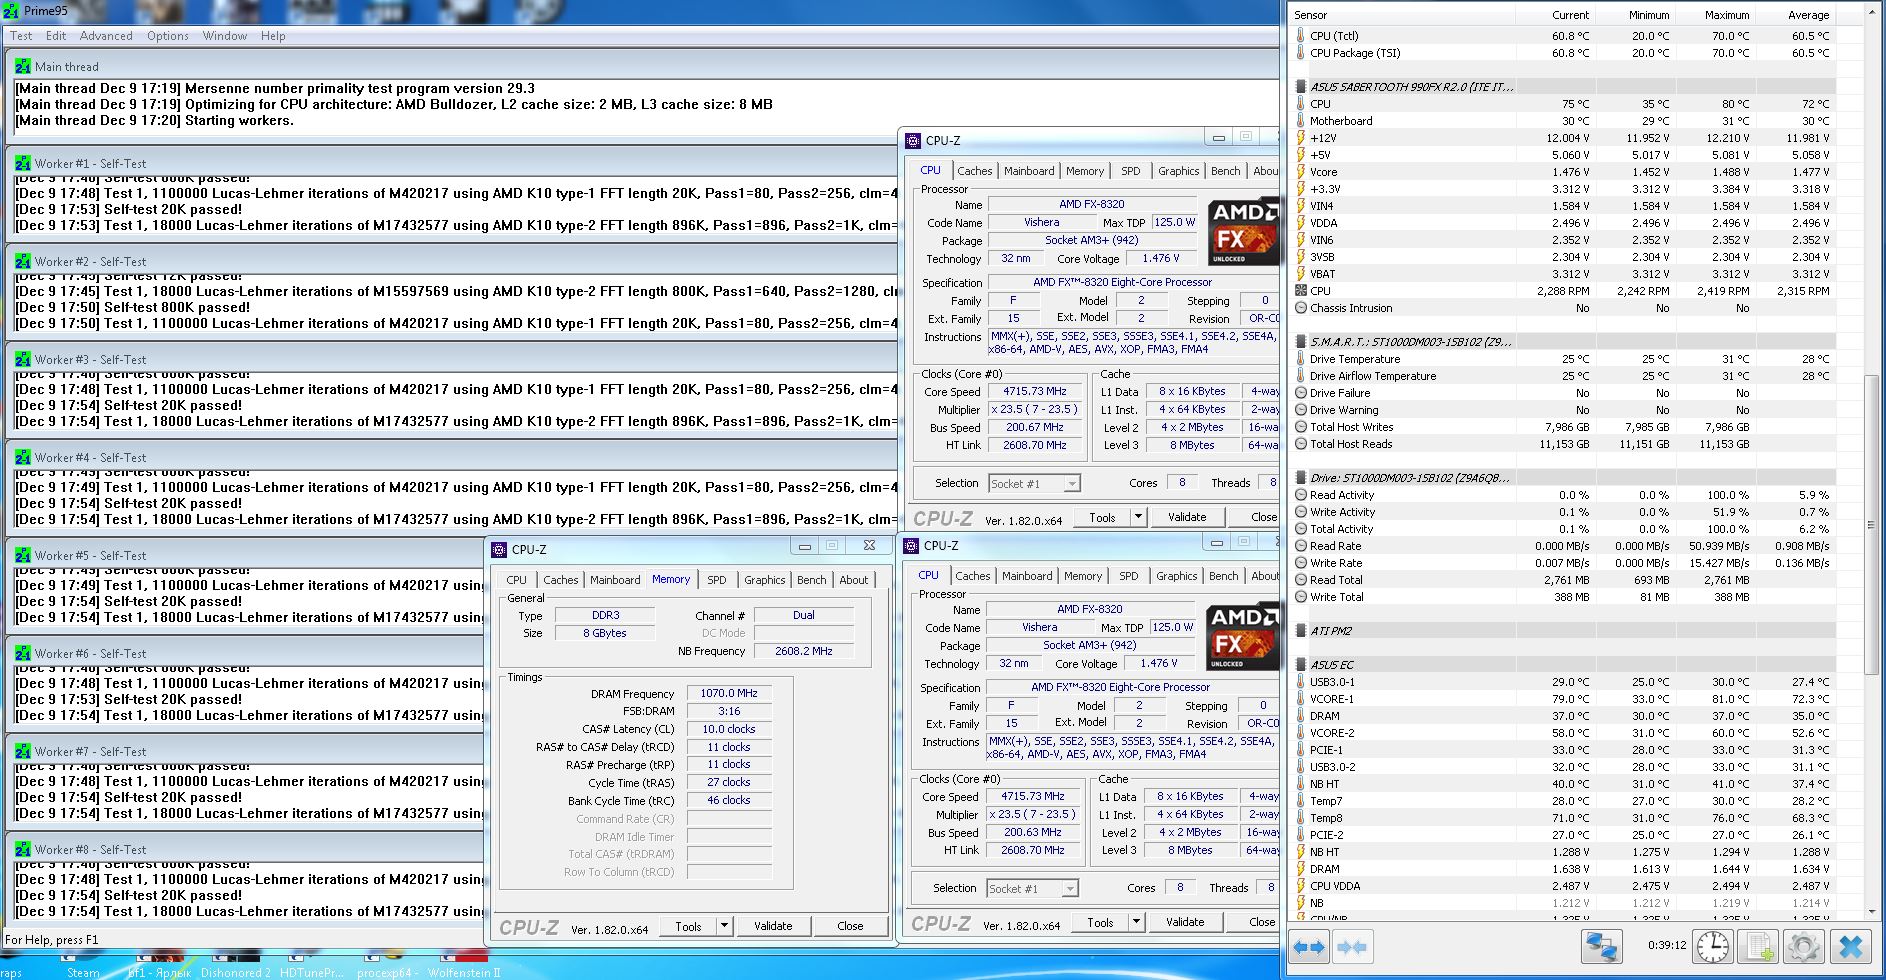The image size is (1886, 980).
Task: Click the clock icon to reset sensor timing
Action: [1713, 946]
